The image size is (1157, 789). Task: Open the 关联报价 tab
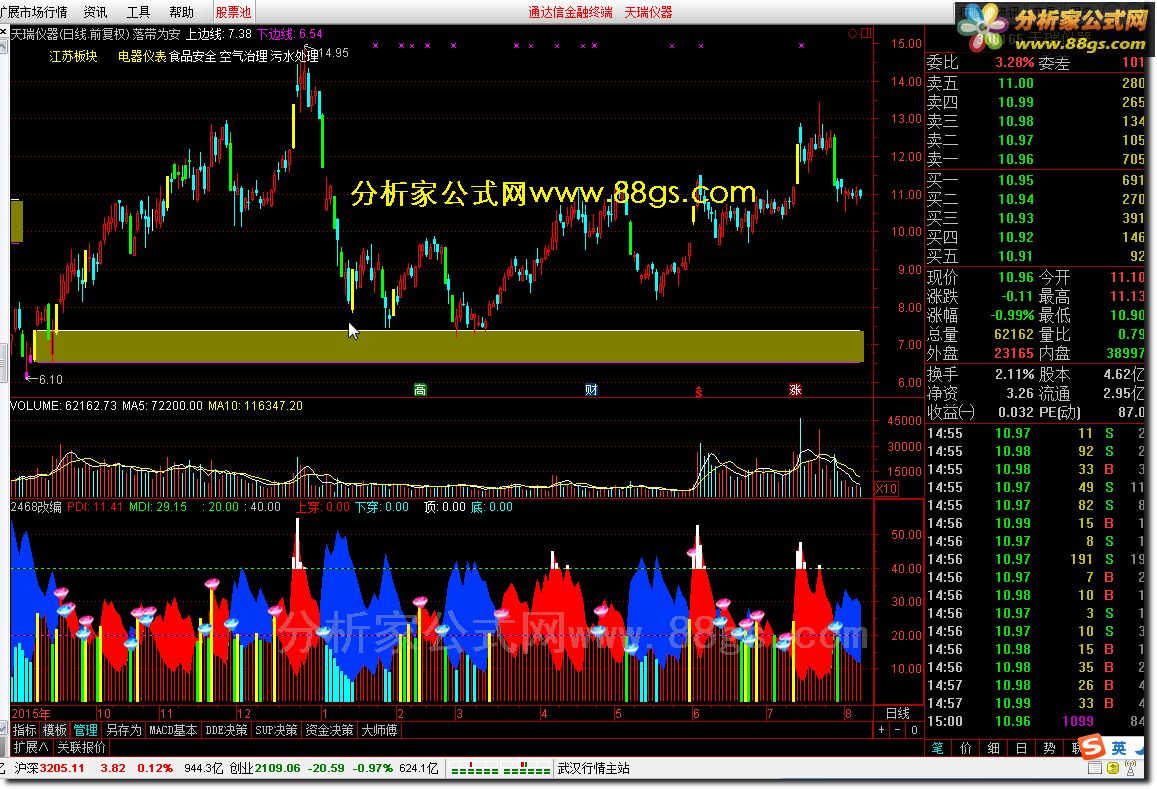[x=81, y=747]
